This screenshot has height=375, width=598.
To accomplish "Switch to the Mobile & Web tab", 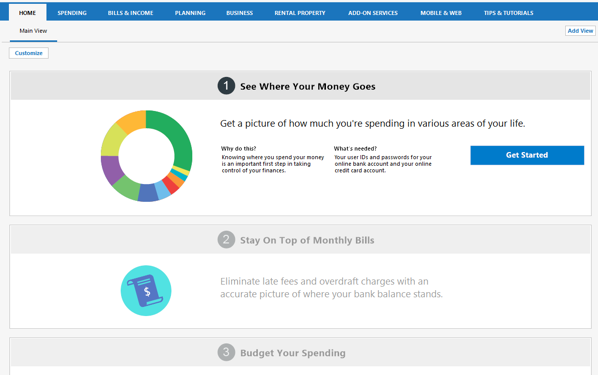I will coord(441,13).
